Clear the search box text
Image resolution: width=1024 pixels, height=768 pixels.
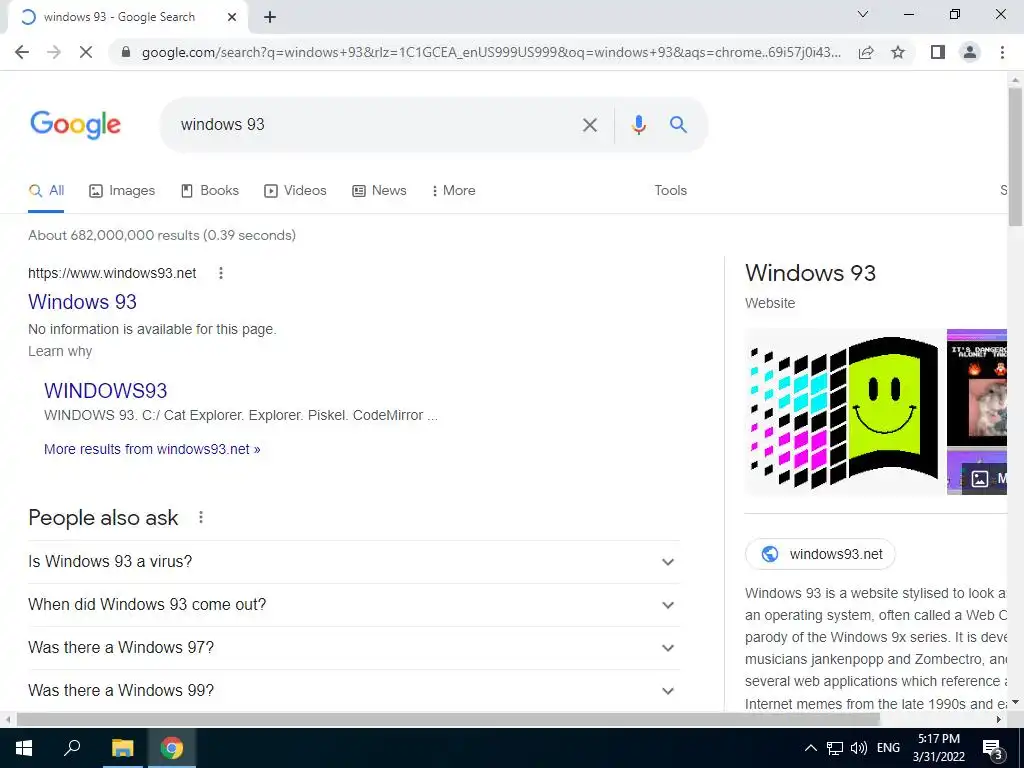pyautogui.click(x=590, y=125)
